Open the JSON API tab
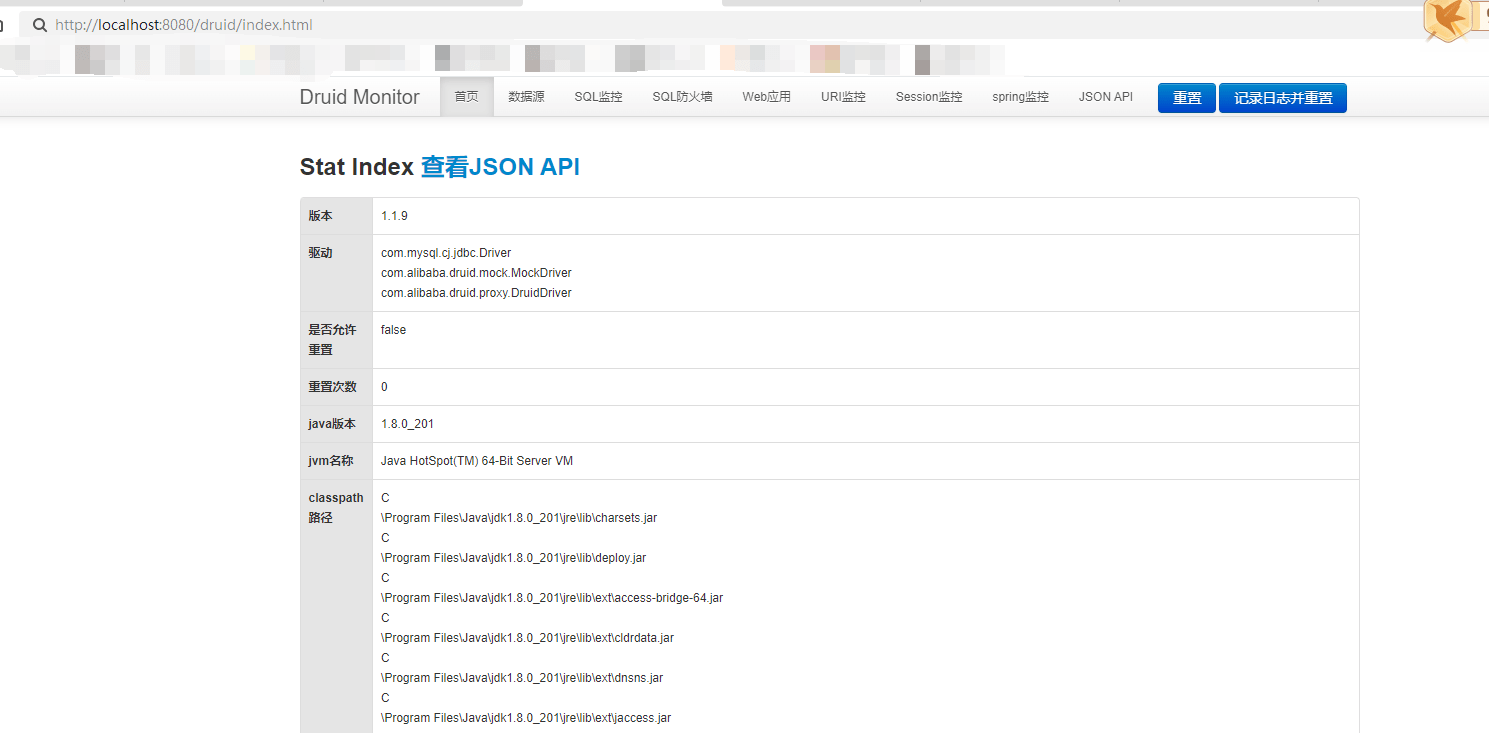The height and width of the screenshot is (733, 1489). [x=1105, y=97]
